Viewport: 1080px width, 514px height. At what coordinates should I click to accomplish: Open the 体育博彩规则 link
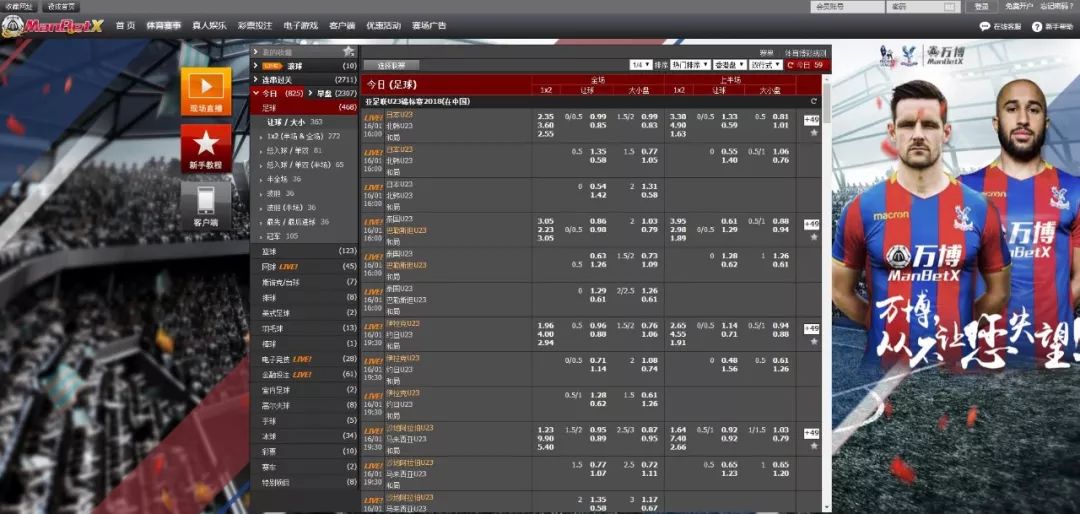pyautogui.click(x=805, y=52)
